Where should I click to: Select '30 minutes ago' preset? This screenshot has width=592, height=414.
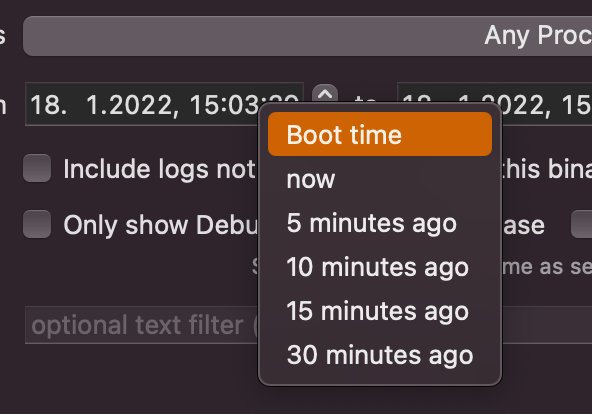point(380,355)
